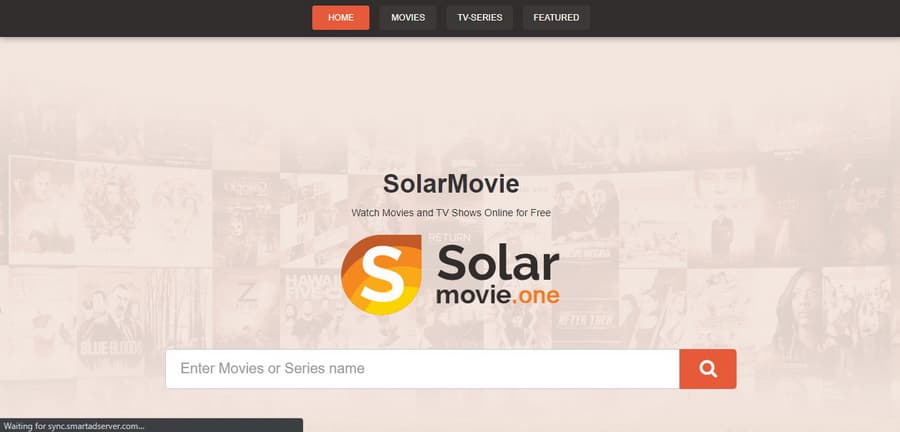Screen dimensions: 900x432
Task: Go to the HOME tab
Action: [340, 17]
